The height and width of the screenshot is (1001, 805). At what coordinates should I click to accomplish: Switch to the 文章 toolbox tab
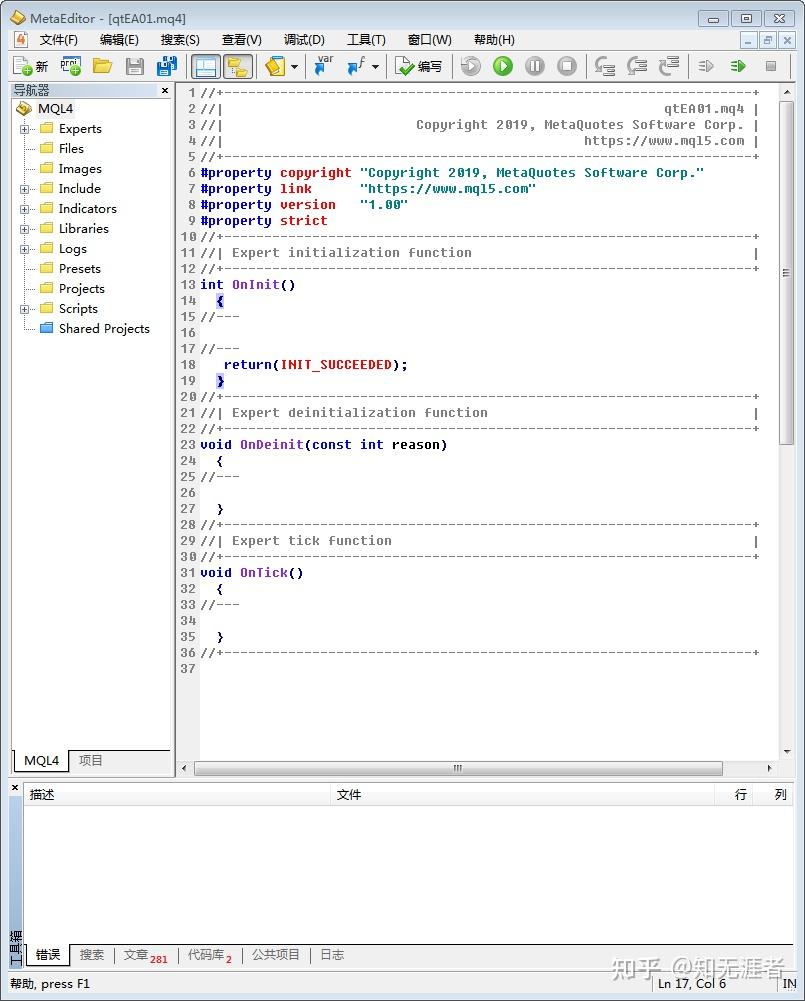coord(145,955)
